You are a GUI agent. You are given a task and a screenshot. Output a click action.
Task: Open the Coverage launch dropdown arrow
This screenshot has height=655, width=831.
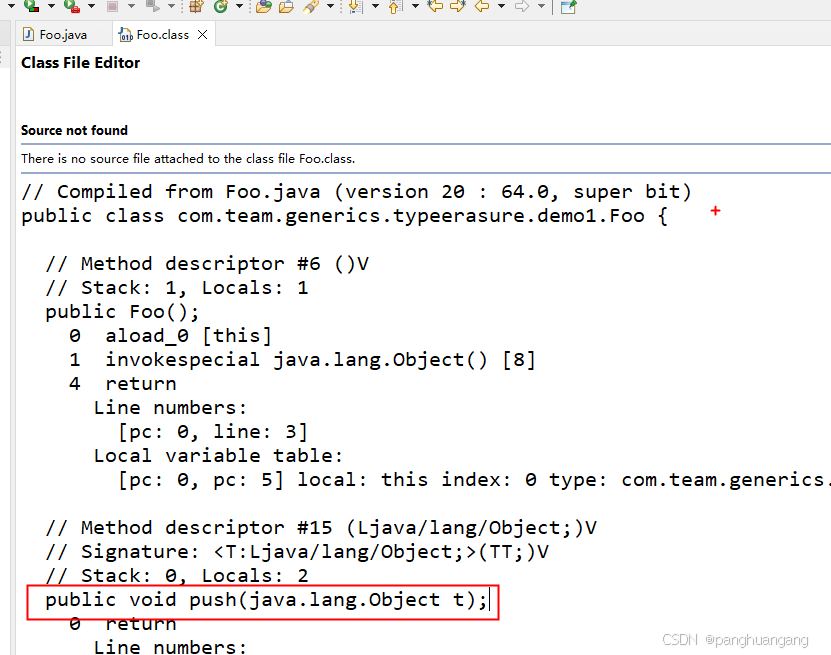coord(51,6)
